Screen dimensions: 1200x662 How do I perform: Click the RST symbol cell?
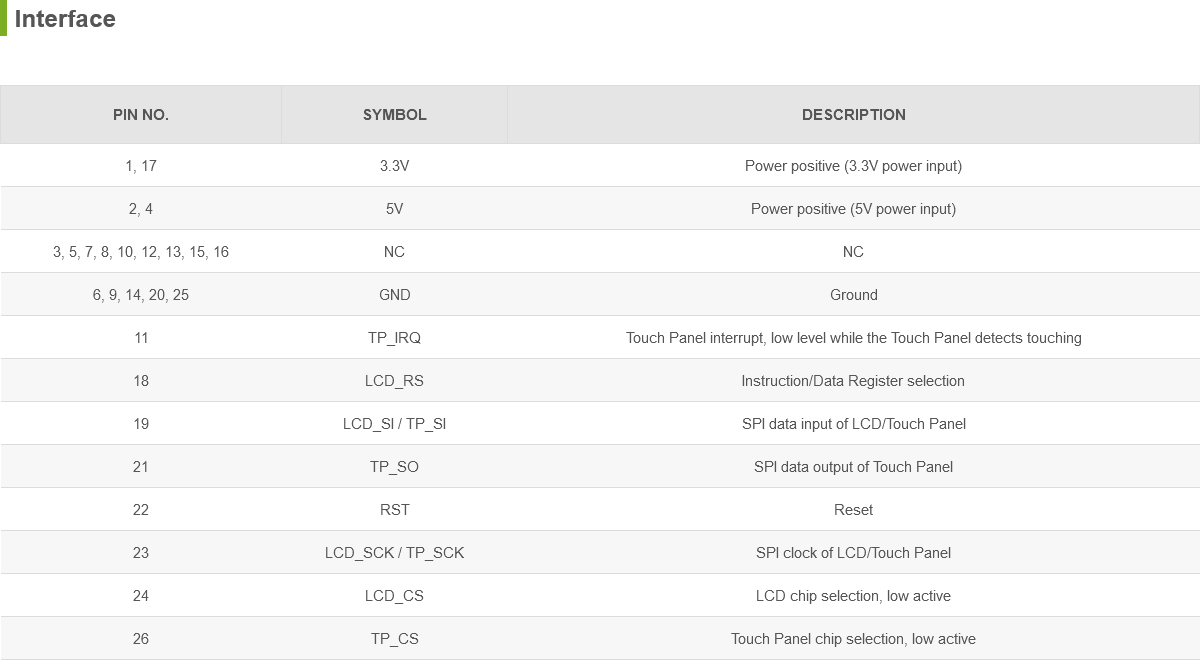pos(394,510)
